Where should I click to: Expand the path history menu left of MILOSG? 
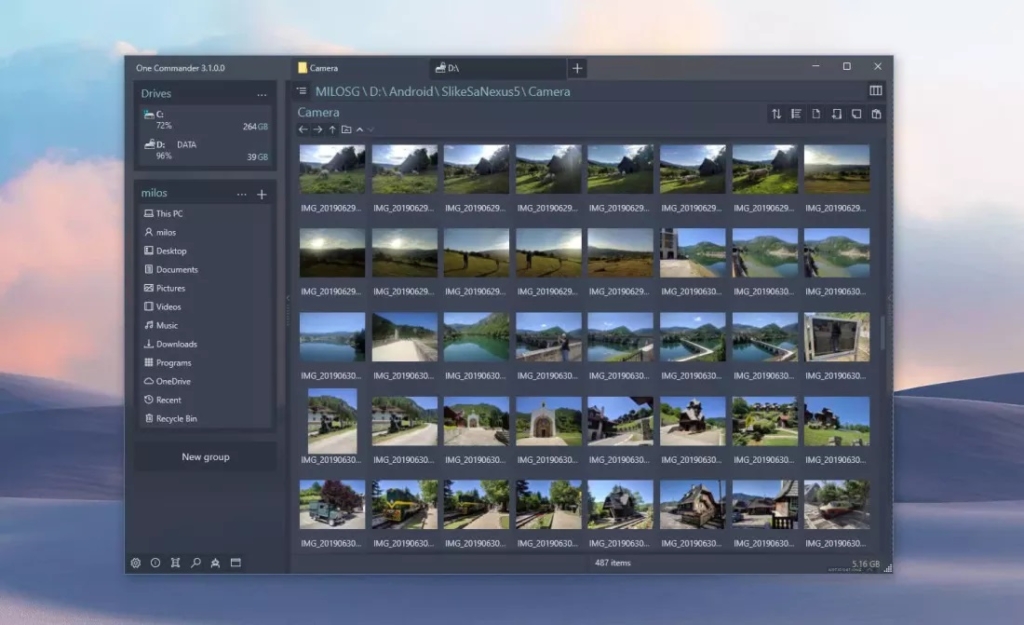[301, 91]
